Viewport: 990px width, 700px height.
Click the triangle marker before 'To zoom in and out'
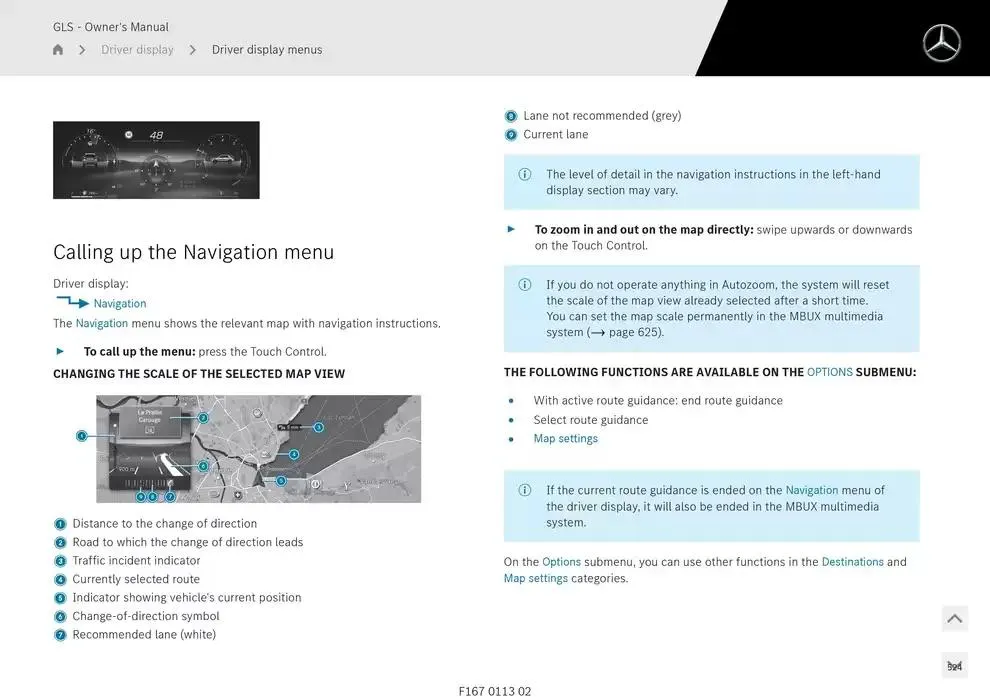tap(511, 229)
